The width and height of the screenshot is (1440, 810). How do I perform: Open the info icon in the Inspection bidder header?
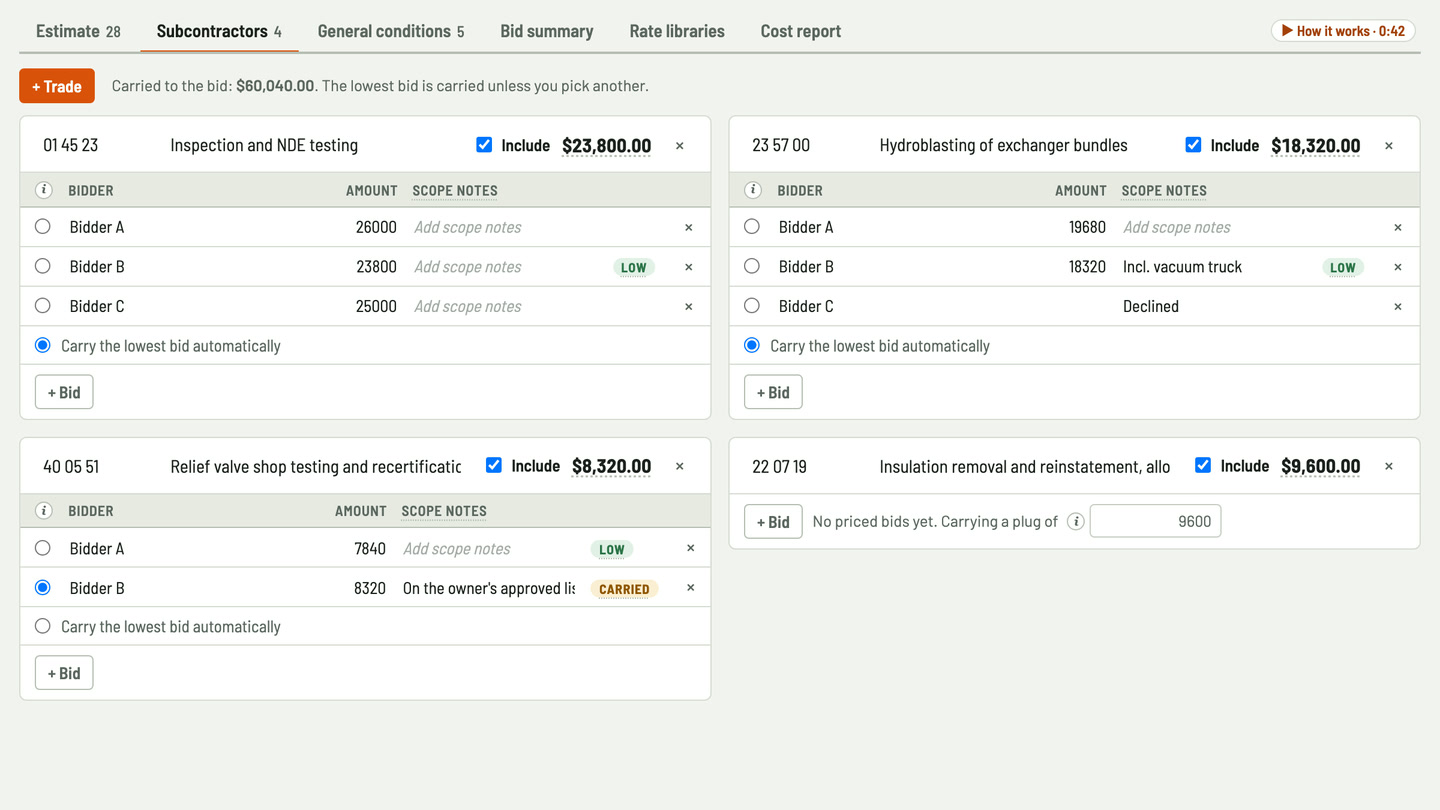coord(43,190)
